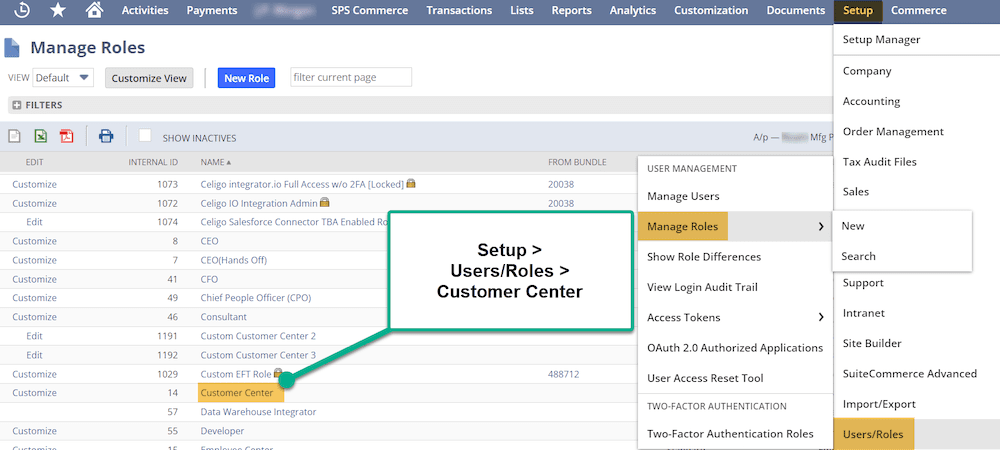
Task: Choose Manage Users in the submenu
Action: pyautogui.click(x=683, y=196)
